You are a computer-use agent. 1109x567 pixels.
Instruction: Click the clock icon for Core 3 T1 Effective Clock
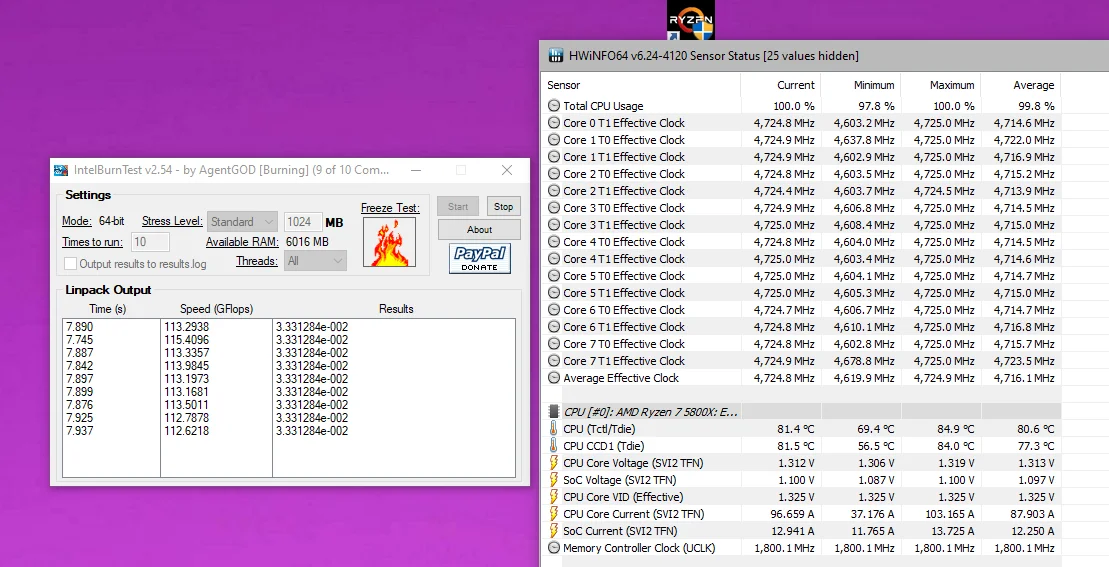pyautogui.click(x=554, y=225)
